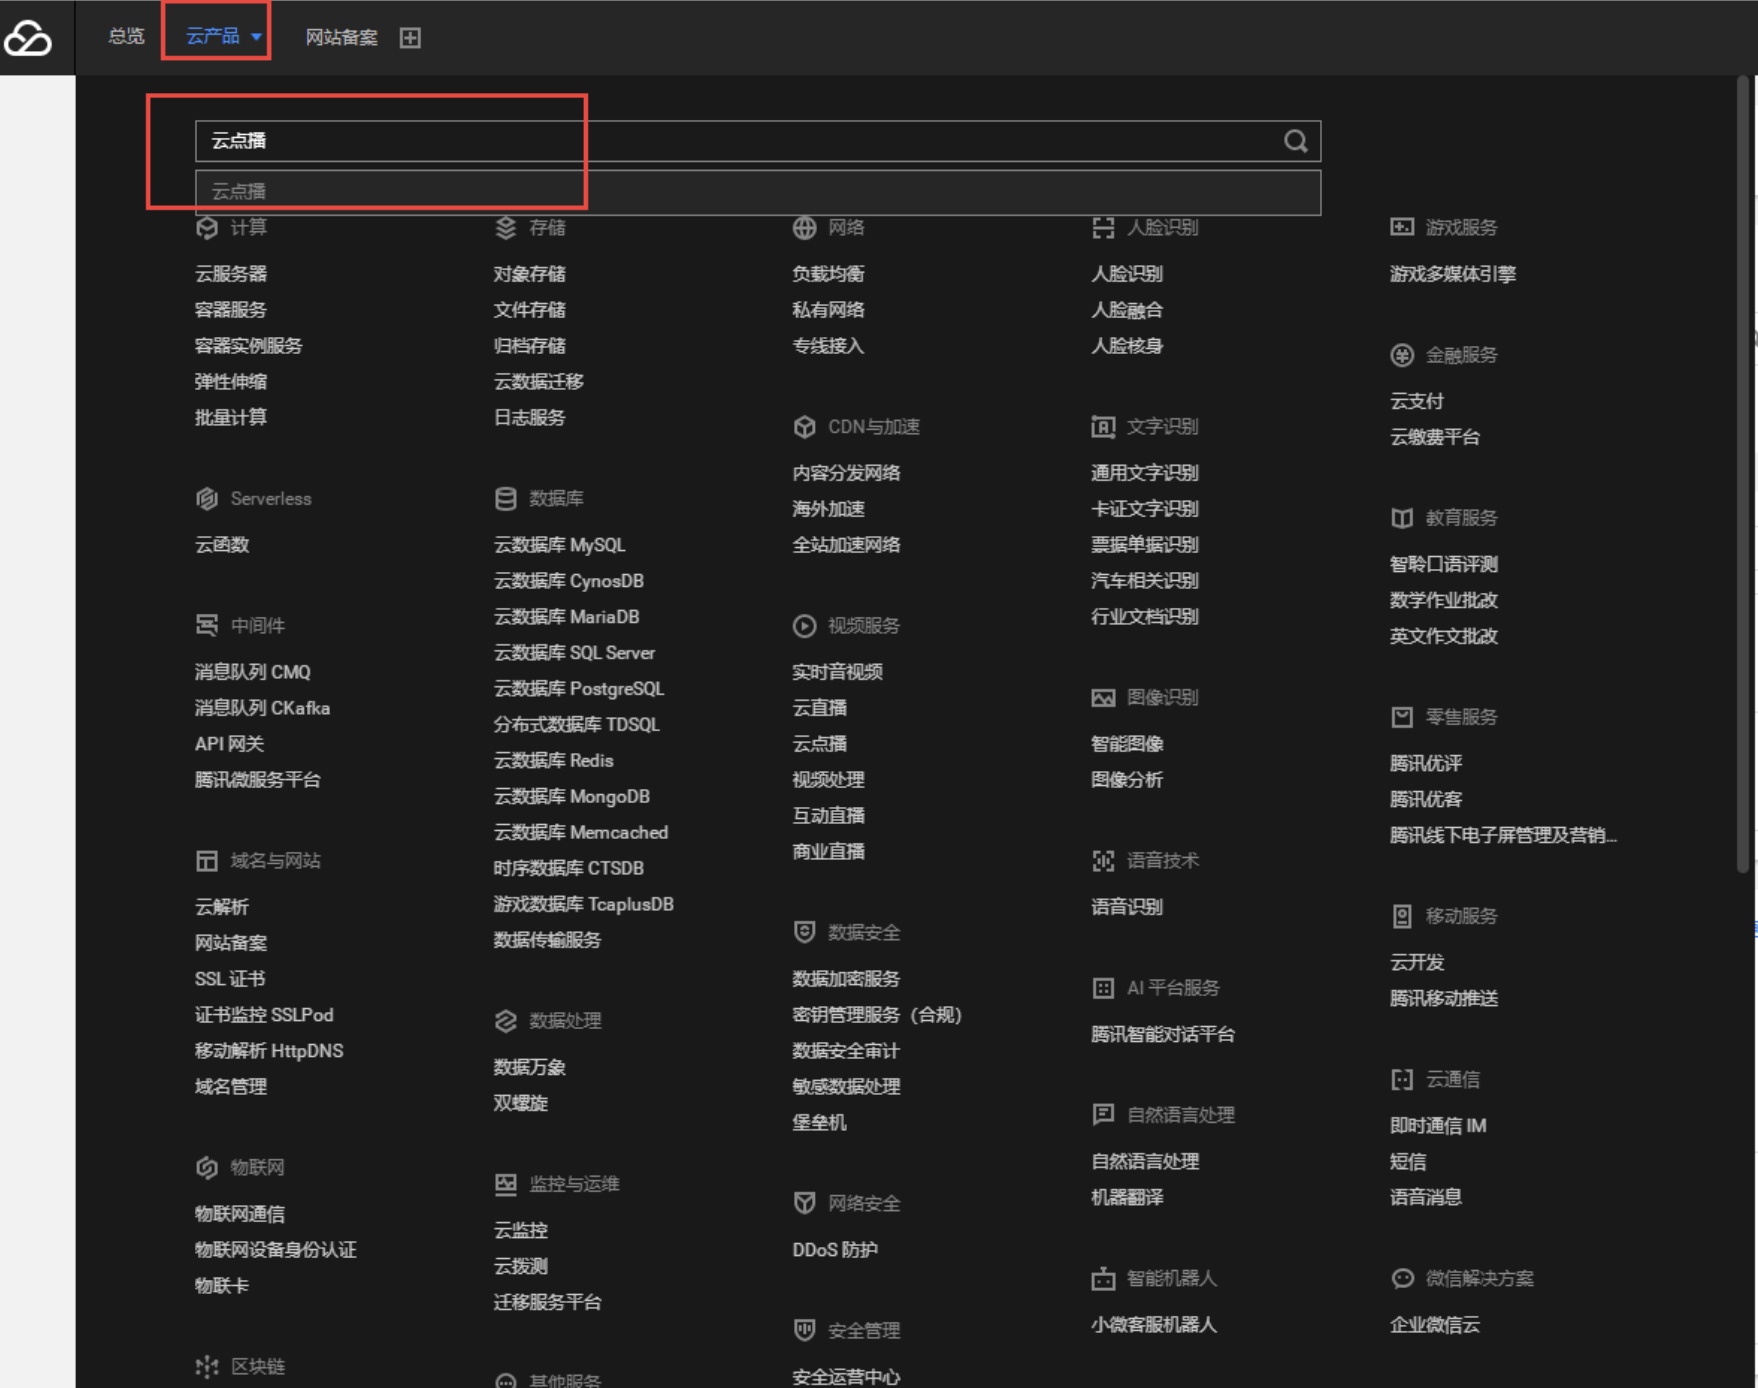Click the 数据处理 category icon

[x=506, y=1021]
